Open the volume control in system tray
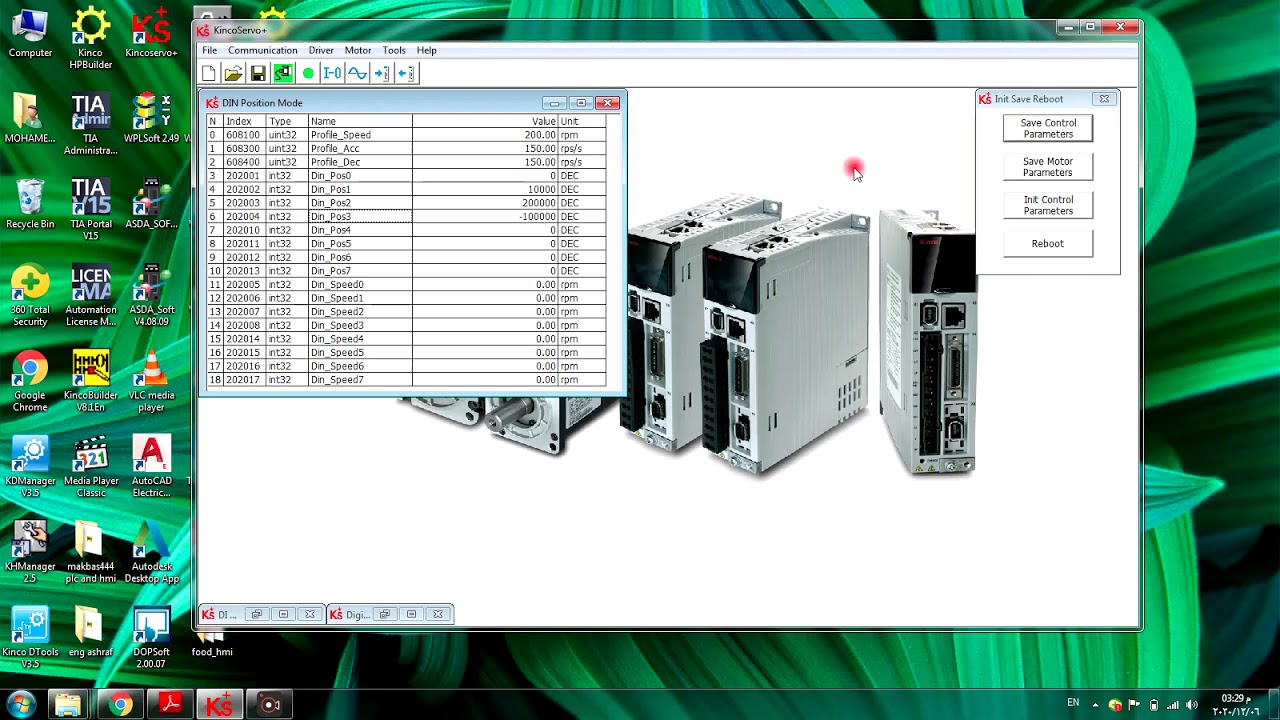This screenshot has width=1280, height=720. (1191, 705)
